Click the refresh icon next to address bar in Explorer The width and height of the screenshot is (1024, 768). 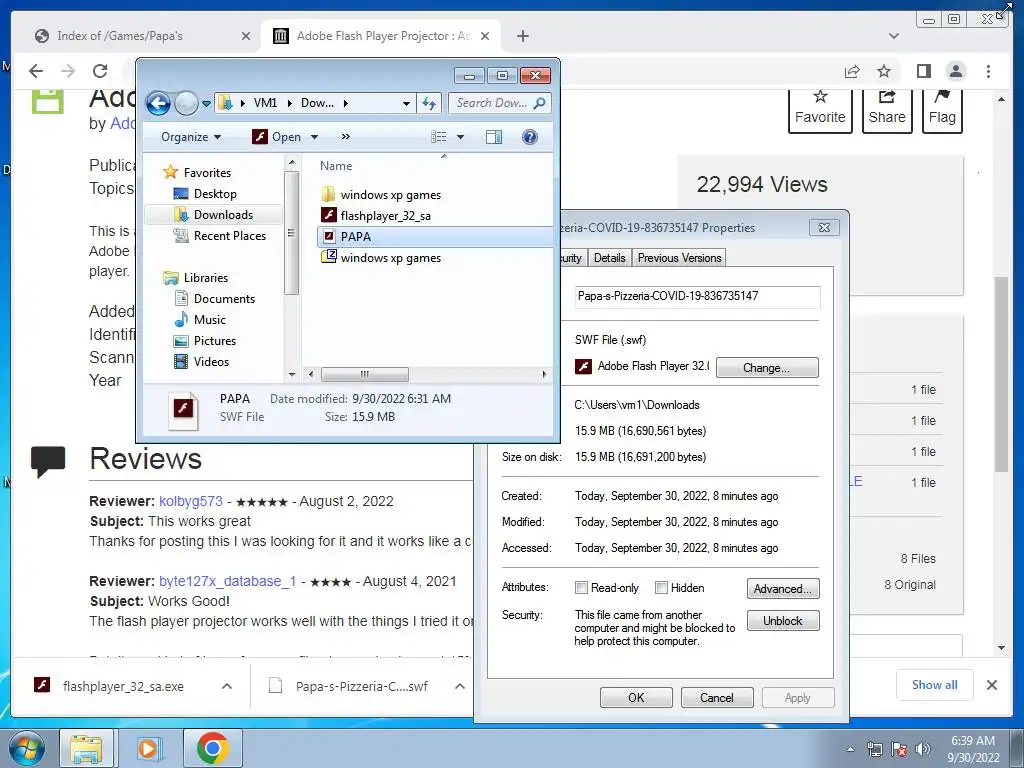coord(429,103)
